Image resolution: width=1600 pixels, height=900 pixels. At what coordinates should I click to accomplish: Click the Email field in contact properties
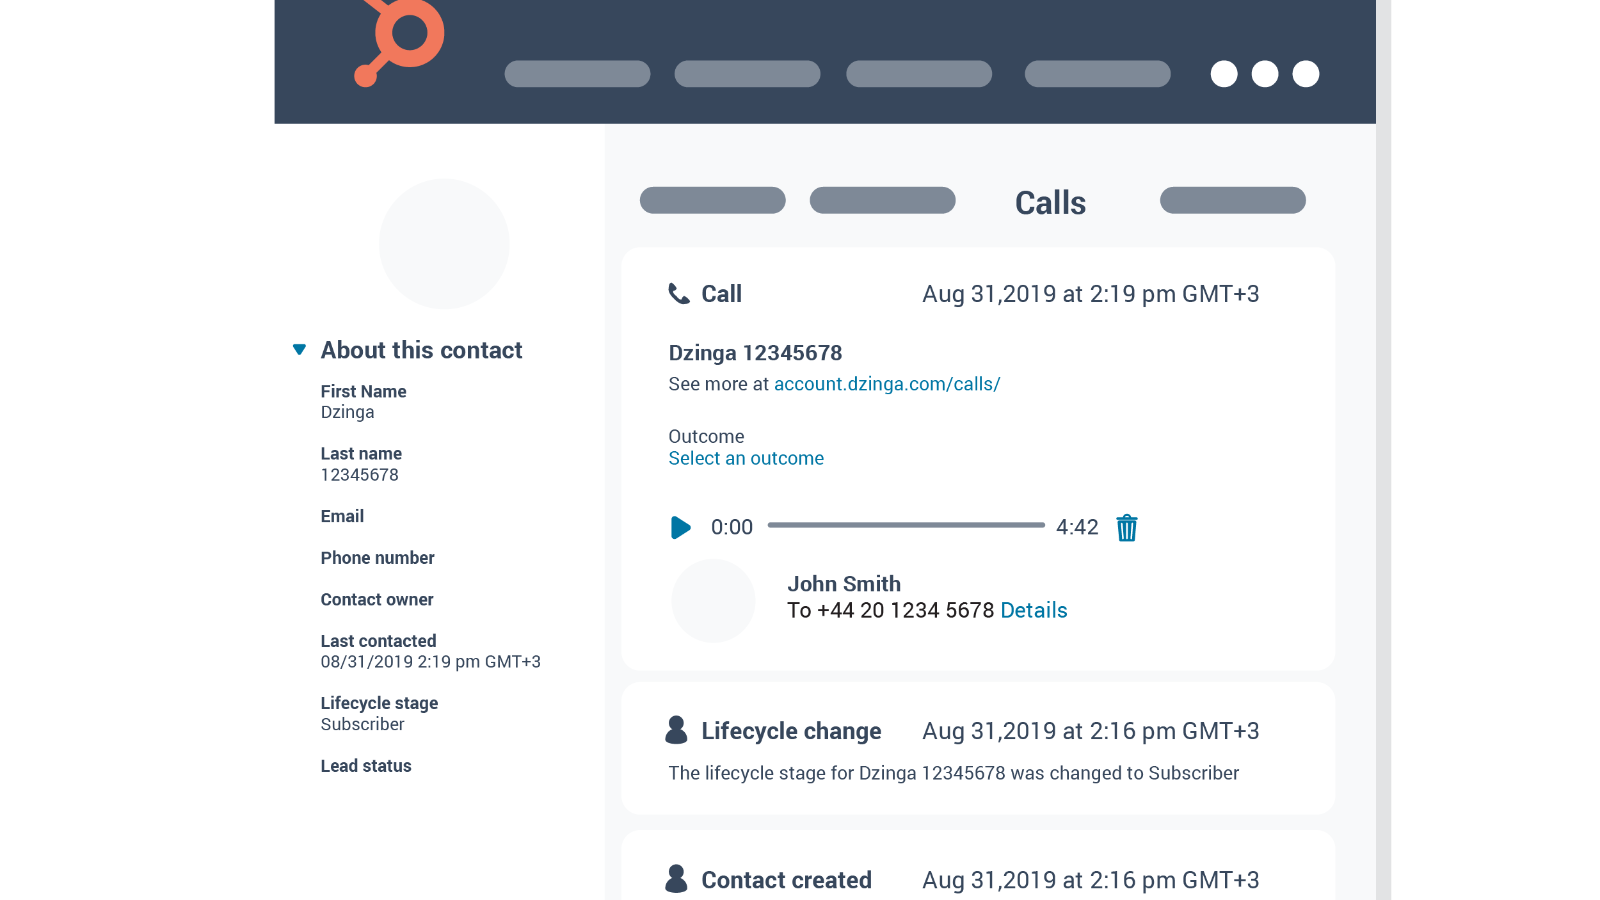point(342,516)
